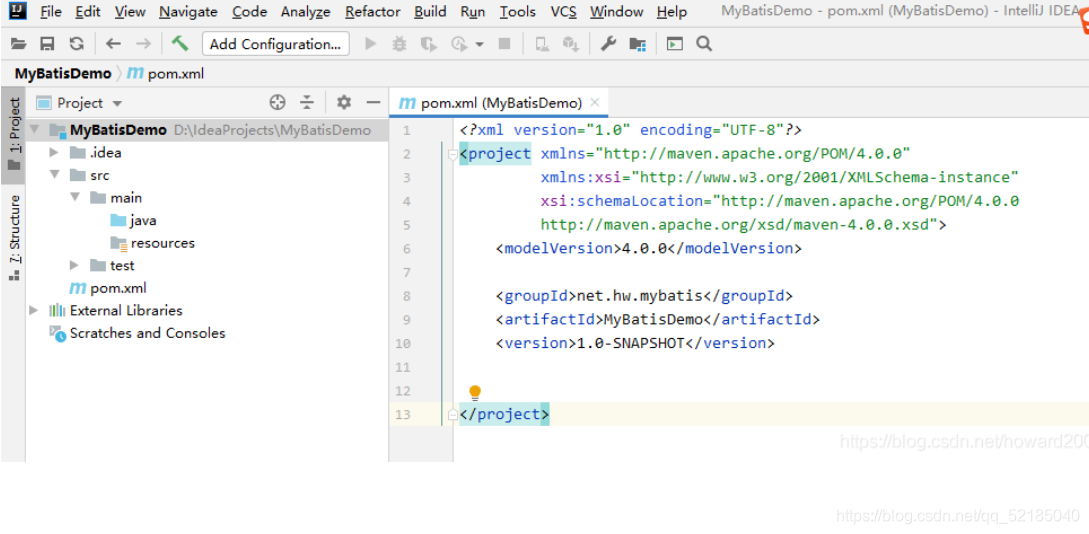This screenshot has height=534, width=1089.
Task: Click the Stop square icon
Action: click(505, 44)
